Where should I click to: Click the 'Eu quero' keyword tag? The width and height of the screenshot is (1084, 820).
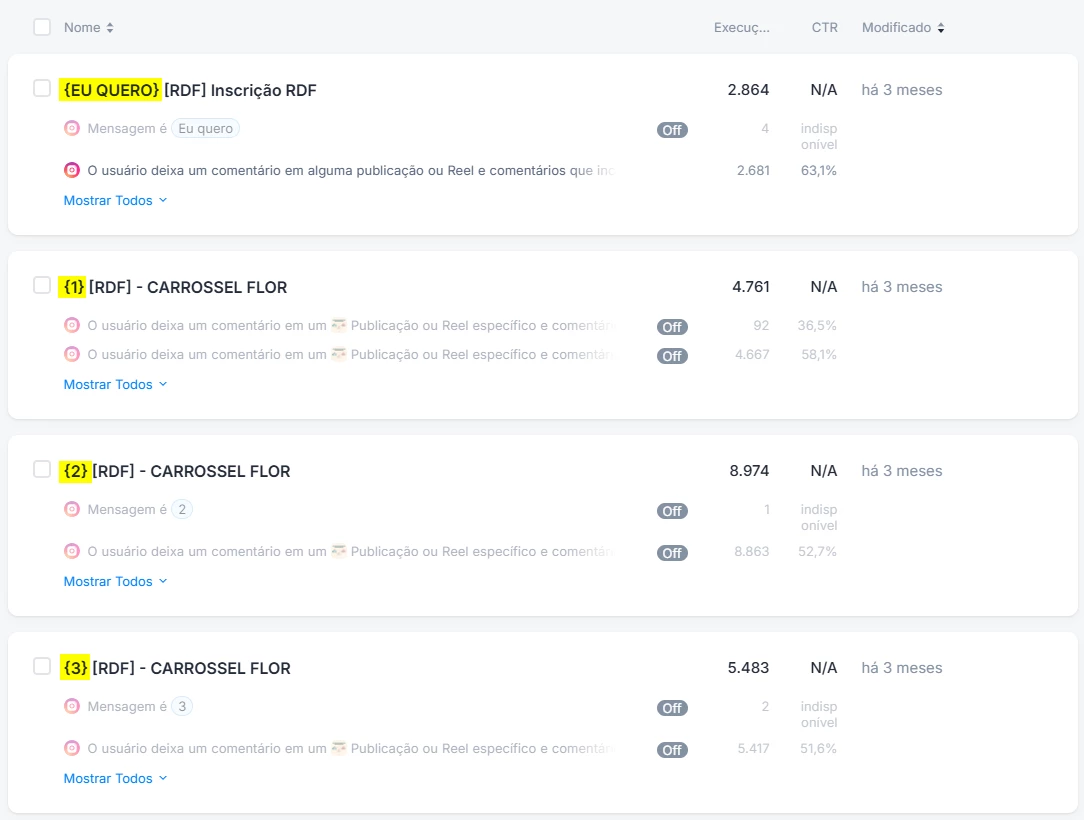click(205, 128)
